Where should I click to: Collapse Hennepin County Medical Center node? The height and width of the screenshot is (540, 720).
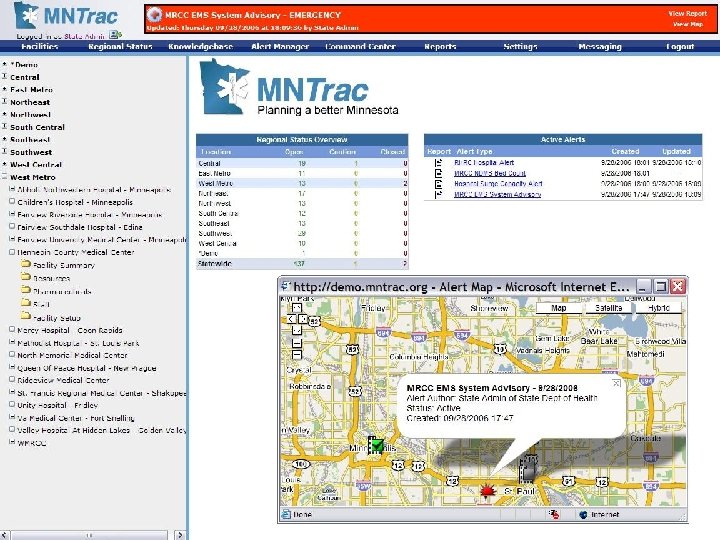(12, 252)
